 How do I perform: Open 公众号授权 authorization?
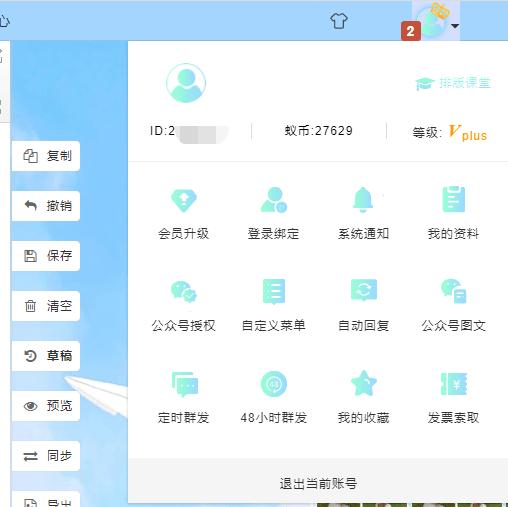[x=184, y=306]
